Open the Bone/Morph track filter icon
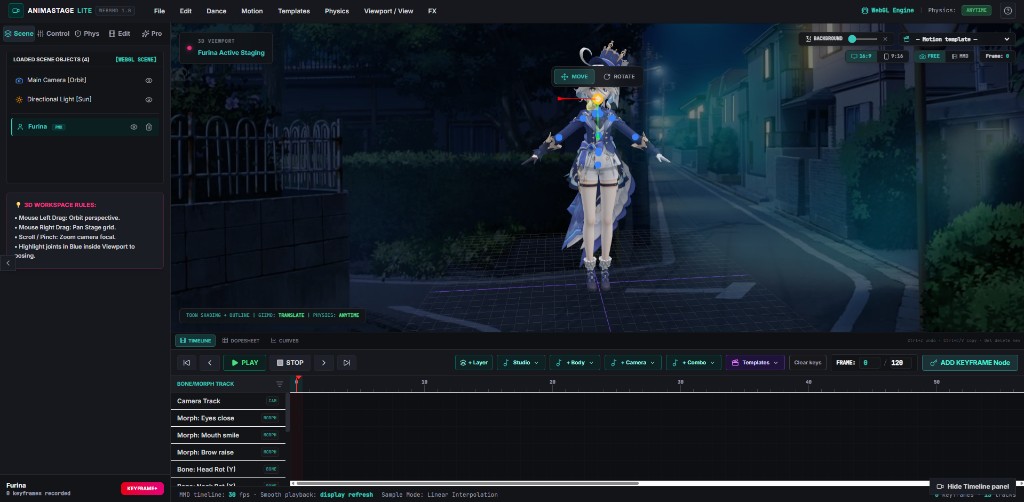Viewport: 1024px width, 502px height. click(280, 384)
